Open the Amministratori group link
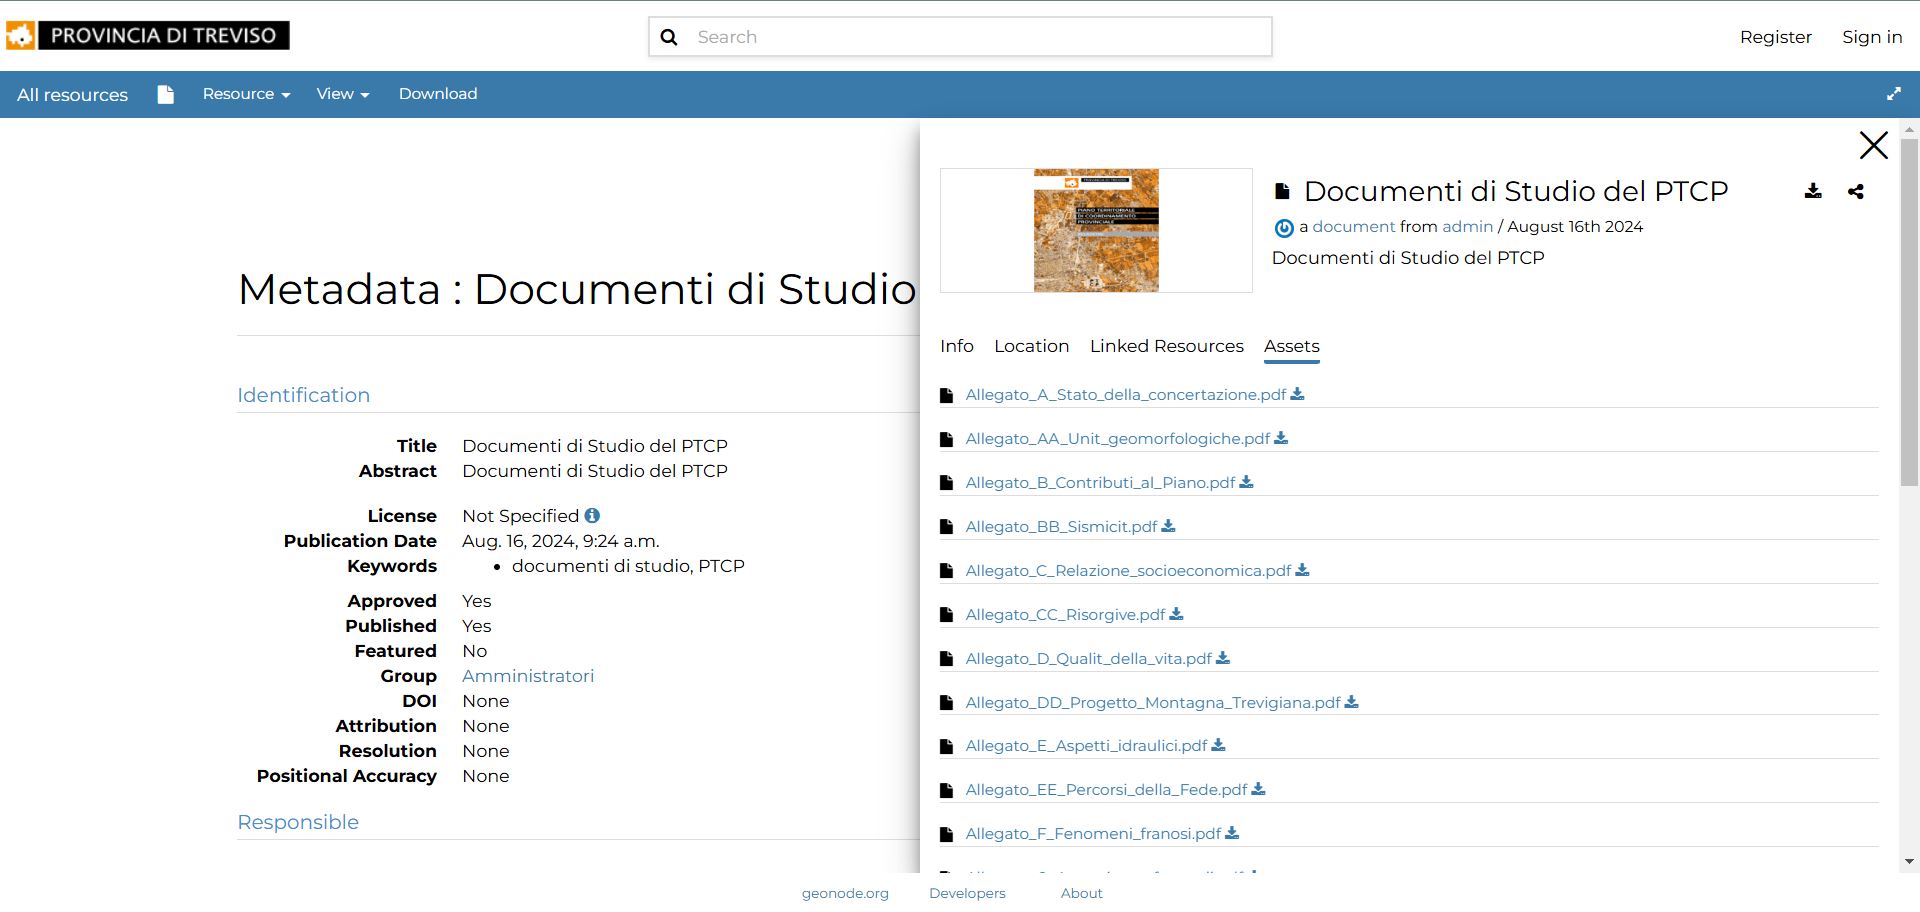 (528, 676)
